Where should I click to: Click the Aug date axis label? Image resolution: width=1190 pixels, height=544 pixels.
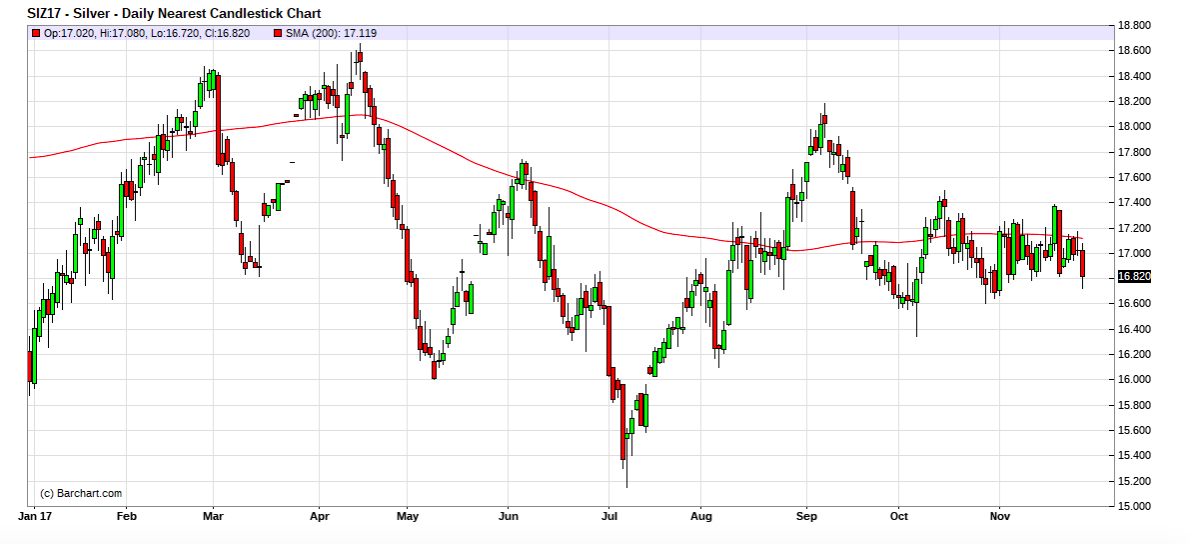(701, 517)
